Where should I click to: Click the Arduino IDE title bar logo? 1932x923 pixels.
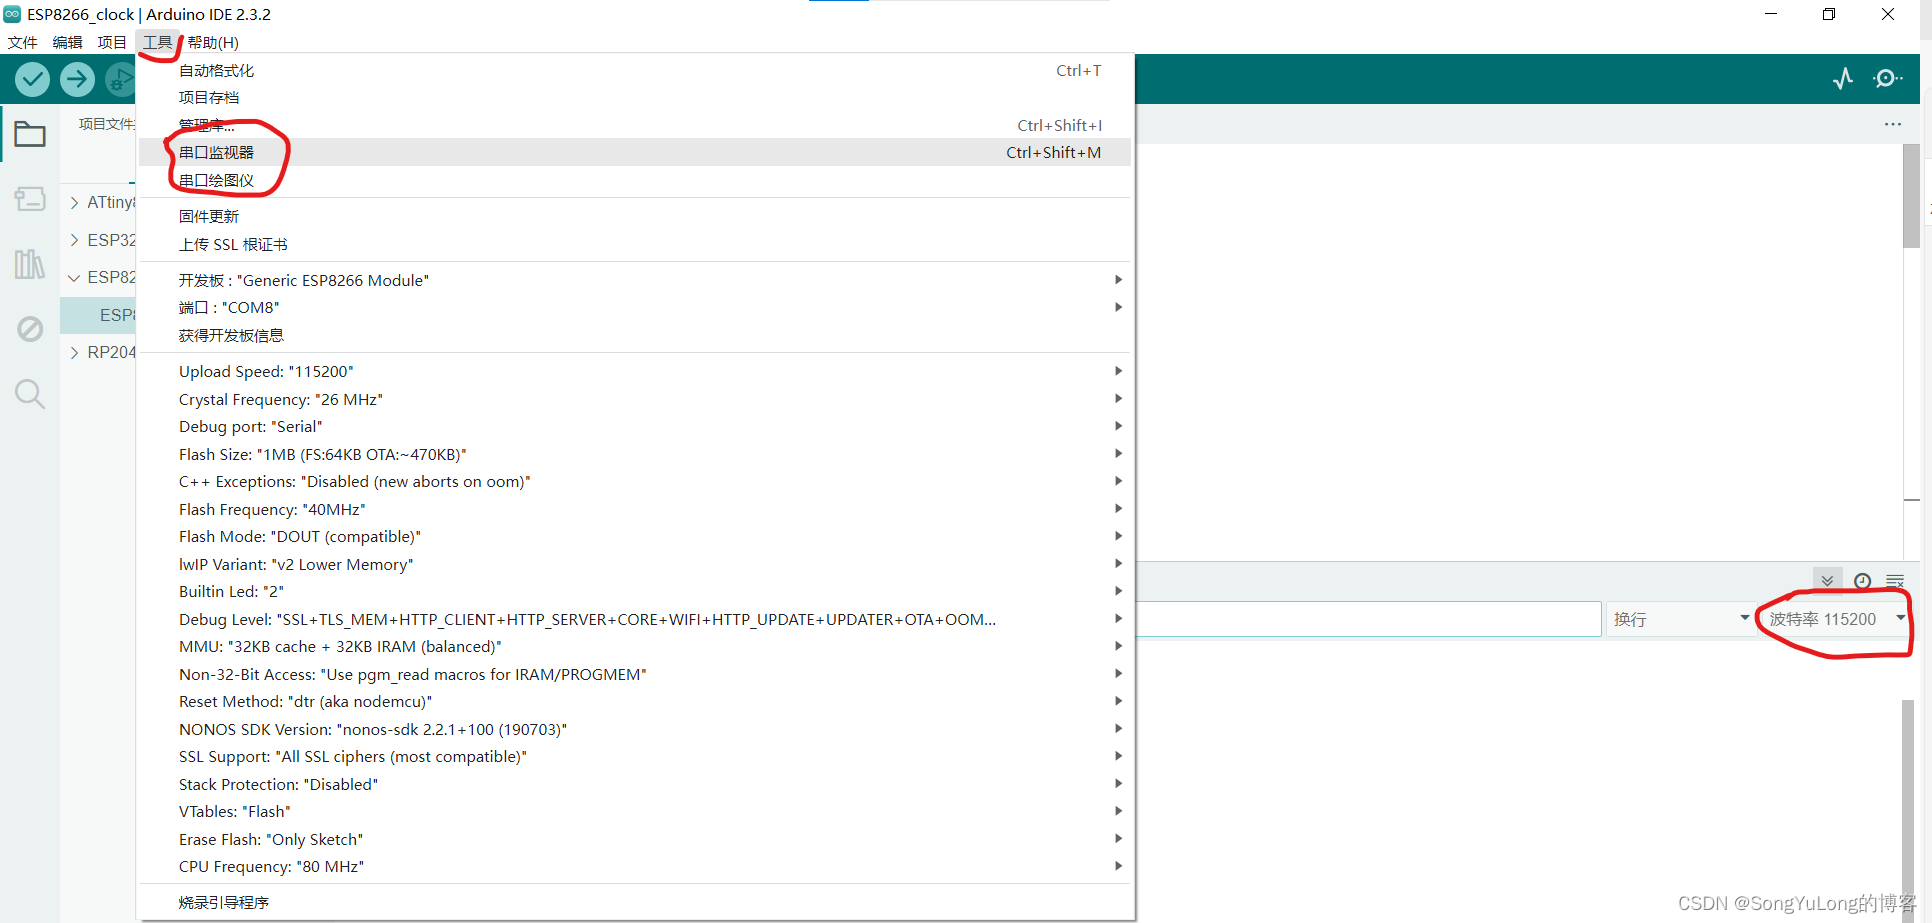click(x=12, y=14)
